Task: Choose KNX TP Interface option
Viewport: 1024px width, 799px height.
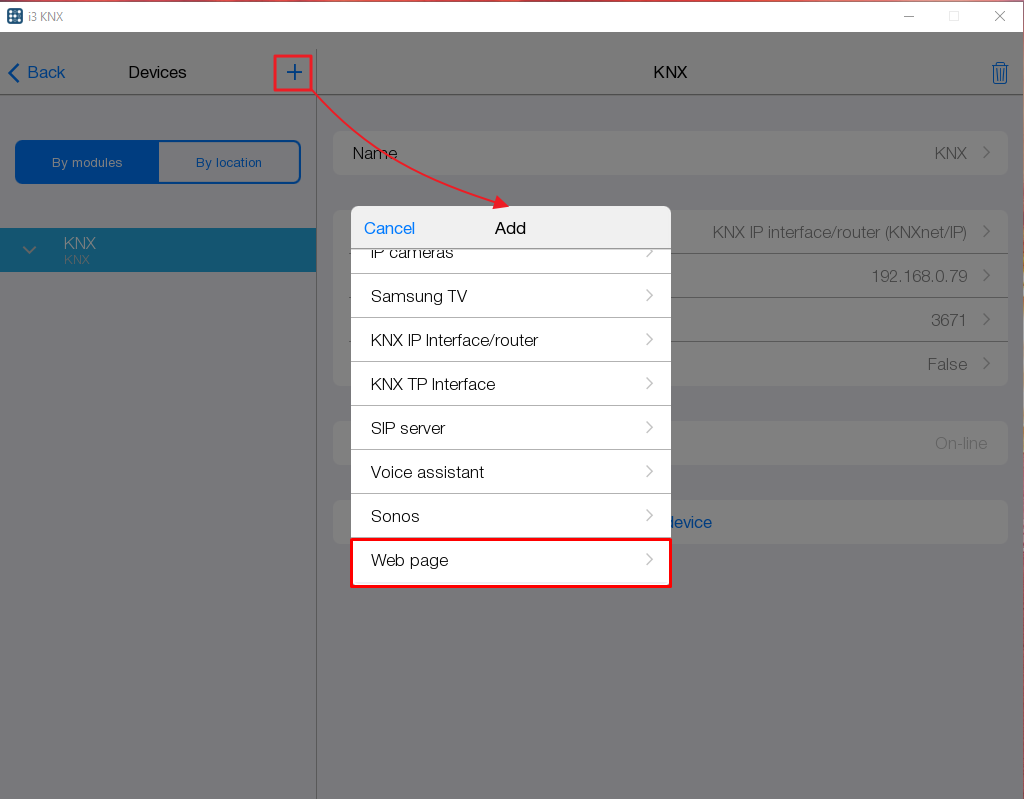Action: (x=510, y=384)
